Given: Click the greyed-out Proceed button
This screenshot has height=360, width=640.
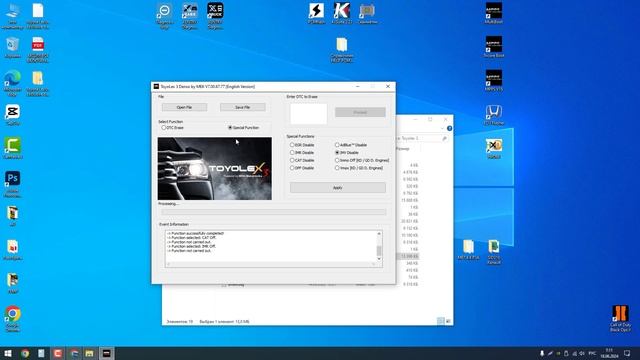Looking at the screenshot, I should 360,112.
